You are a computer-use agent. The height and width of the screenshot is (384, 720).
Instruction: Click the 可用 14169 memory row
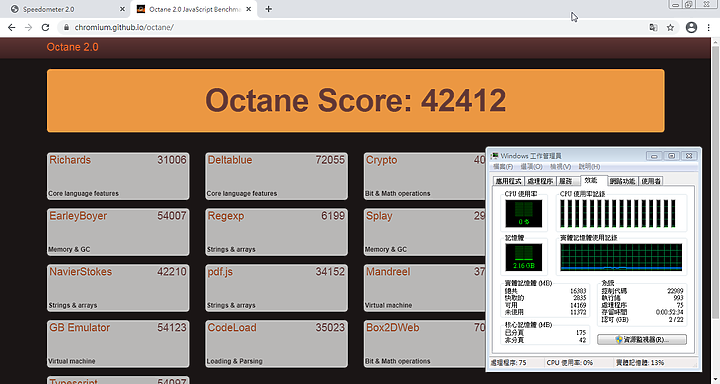(x=546, y=305)
